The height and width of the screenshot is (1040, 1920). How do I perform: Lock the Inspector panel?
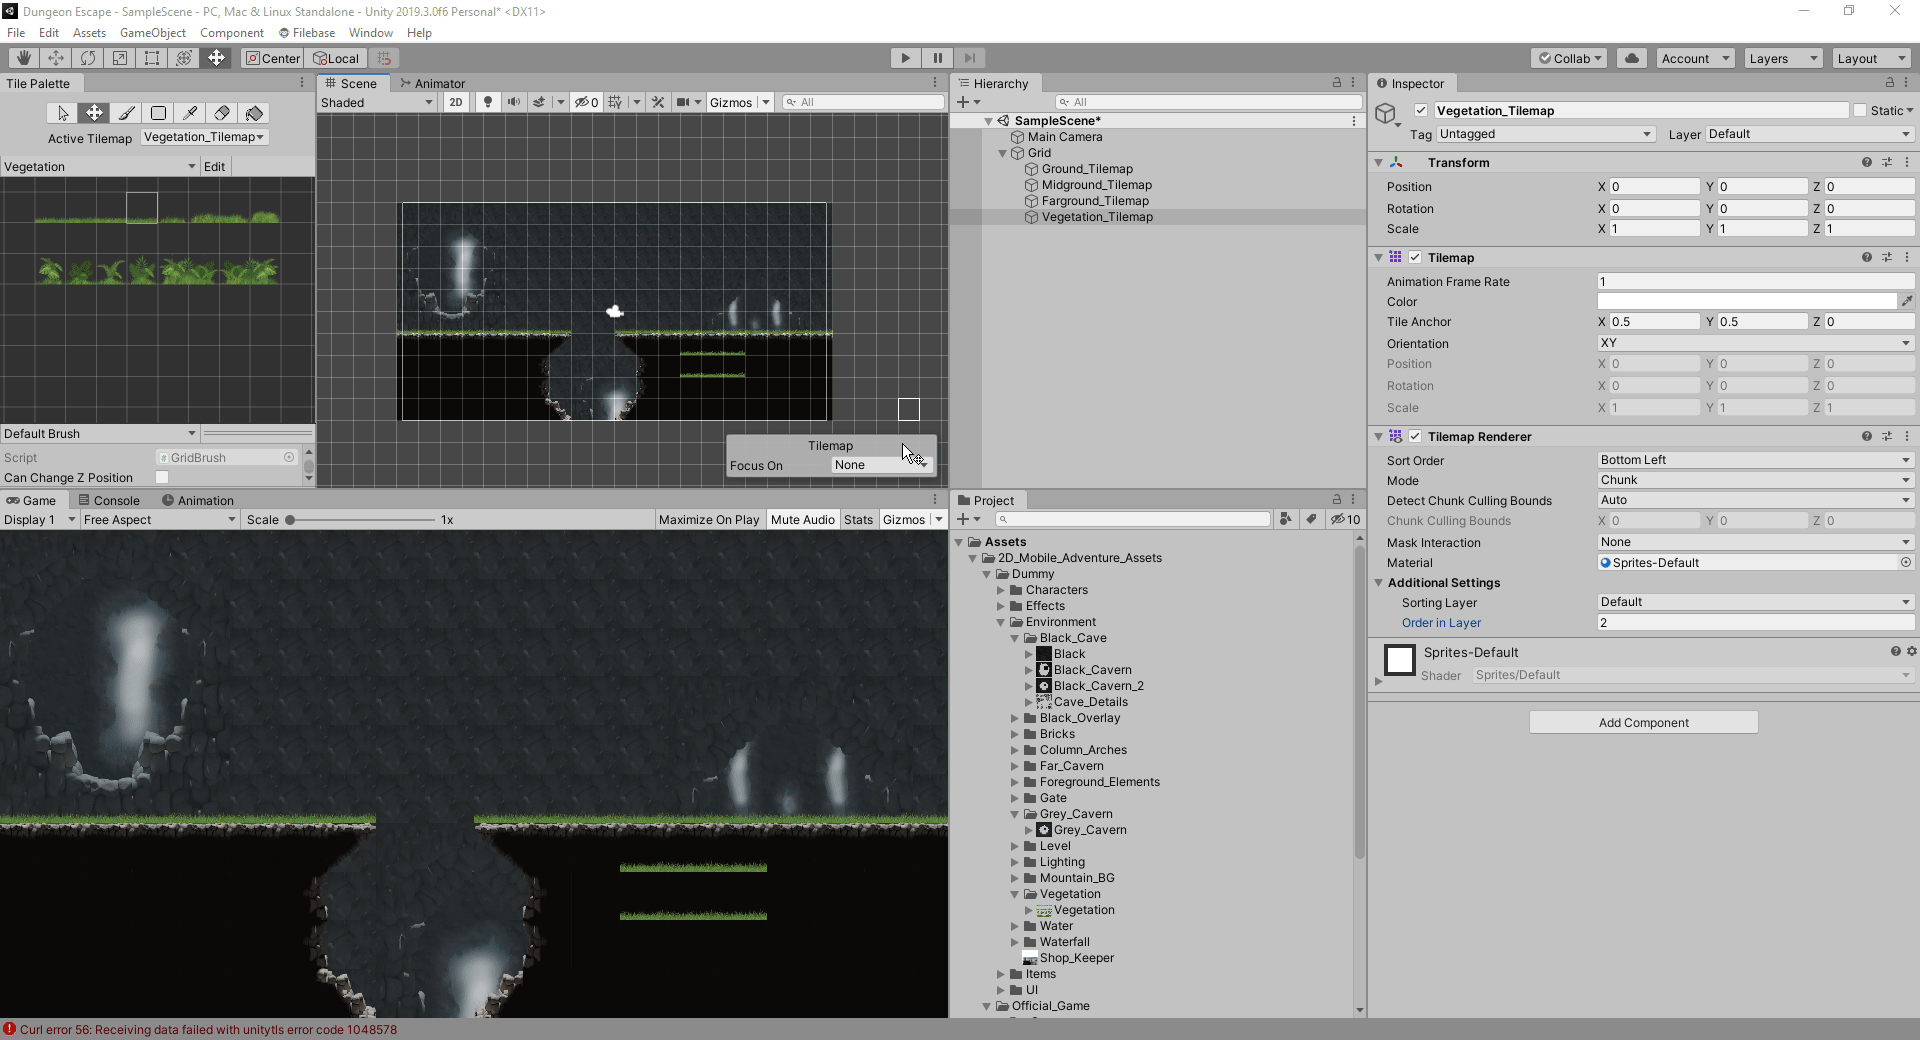[x=1889, y=83]
